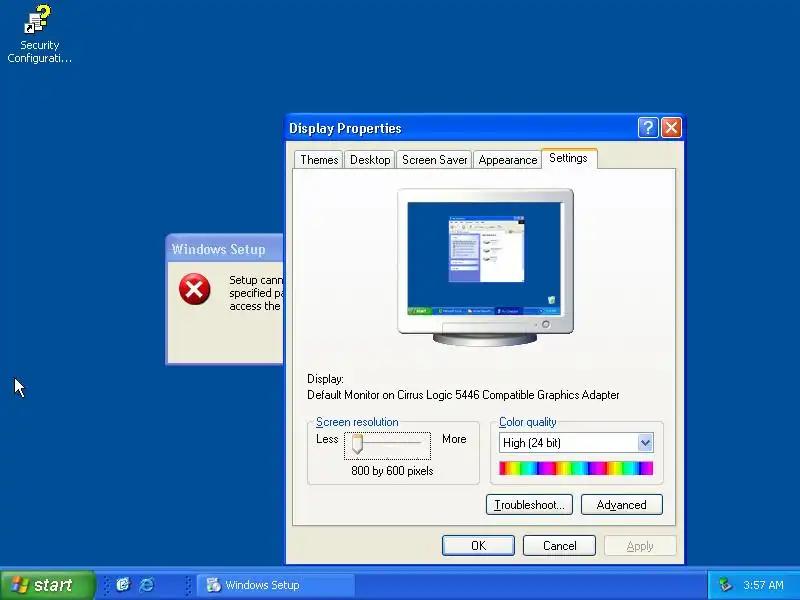Image resolution: width=800 pixels, height=600 pixels.
Task: Click the Troubleshoot button
Action: coord(529,505)
